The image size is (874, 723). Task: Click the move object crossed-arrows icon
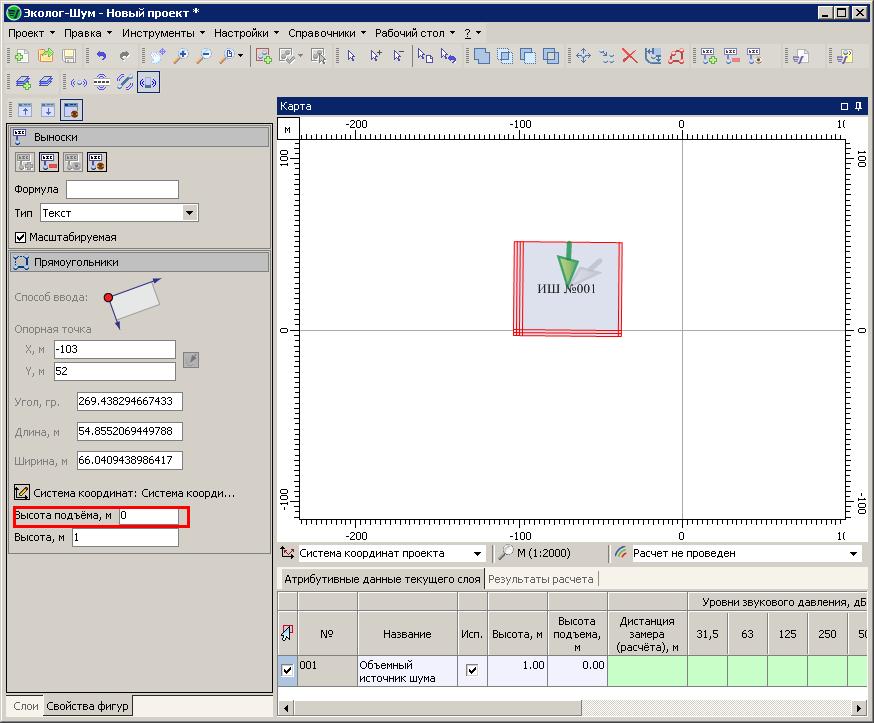click(583, 57)
